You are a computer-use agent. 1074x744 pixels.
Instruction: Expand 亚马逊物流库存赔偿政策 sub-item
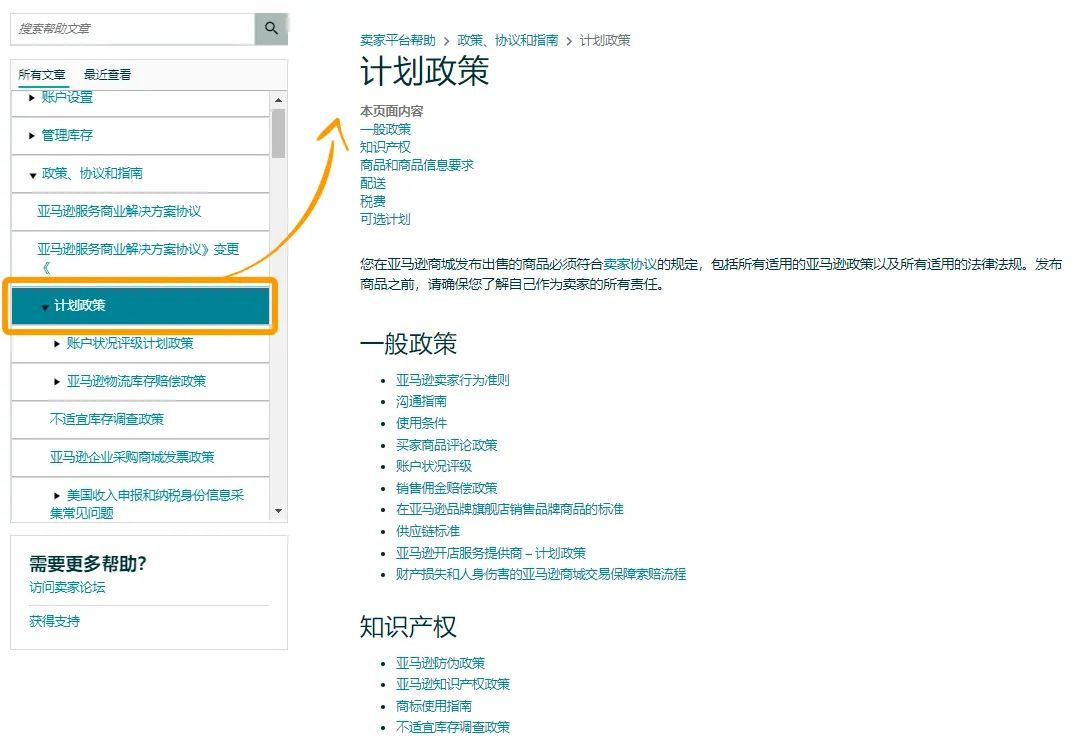pos(57,382)
